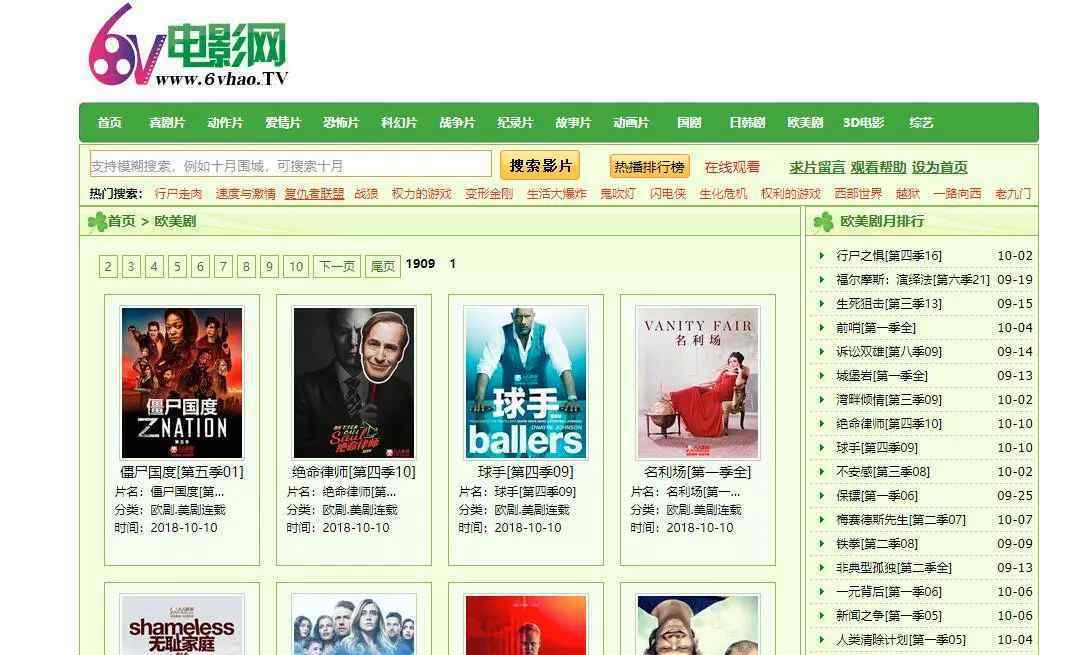Open the 复仇者联盟 hot search link
Screen dimensions: 1080x655
point(314,194)
